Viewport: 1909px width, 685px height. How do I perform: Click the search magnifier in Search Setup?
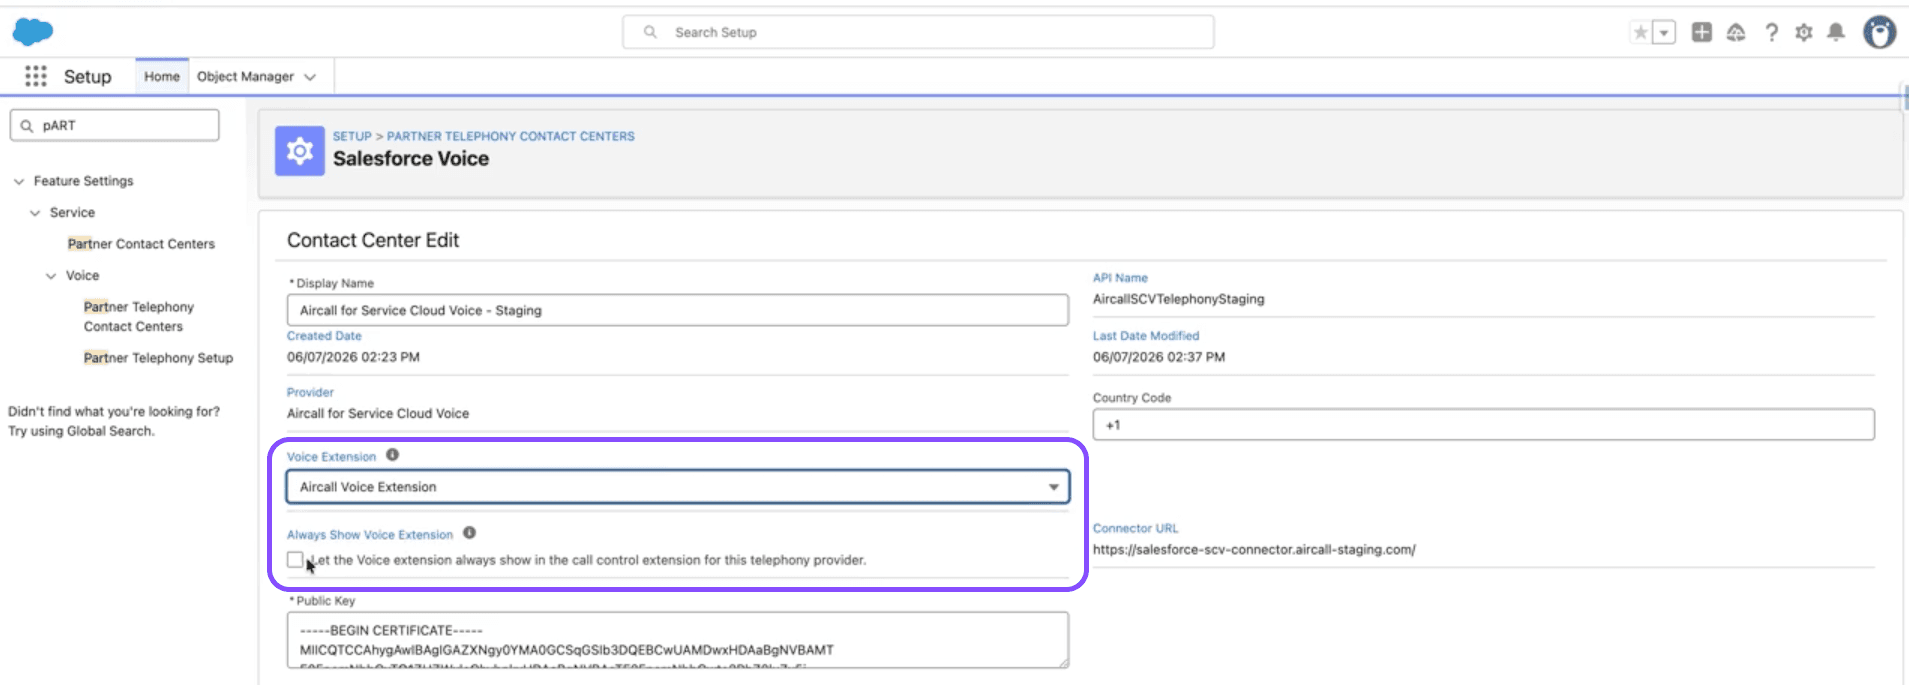650,32
